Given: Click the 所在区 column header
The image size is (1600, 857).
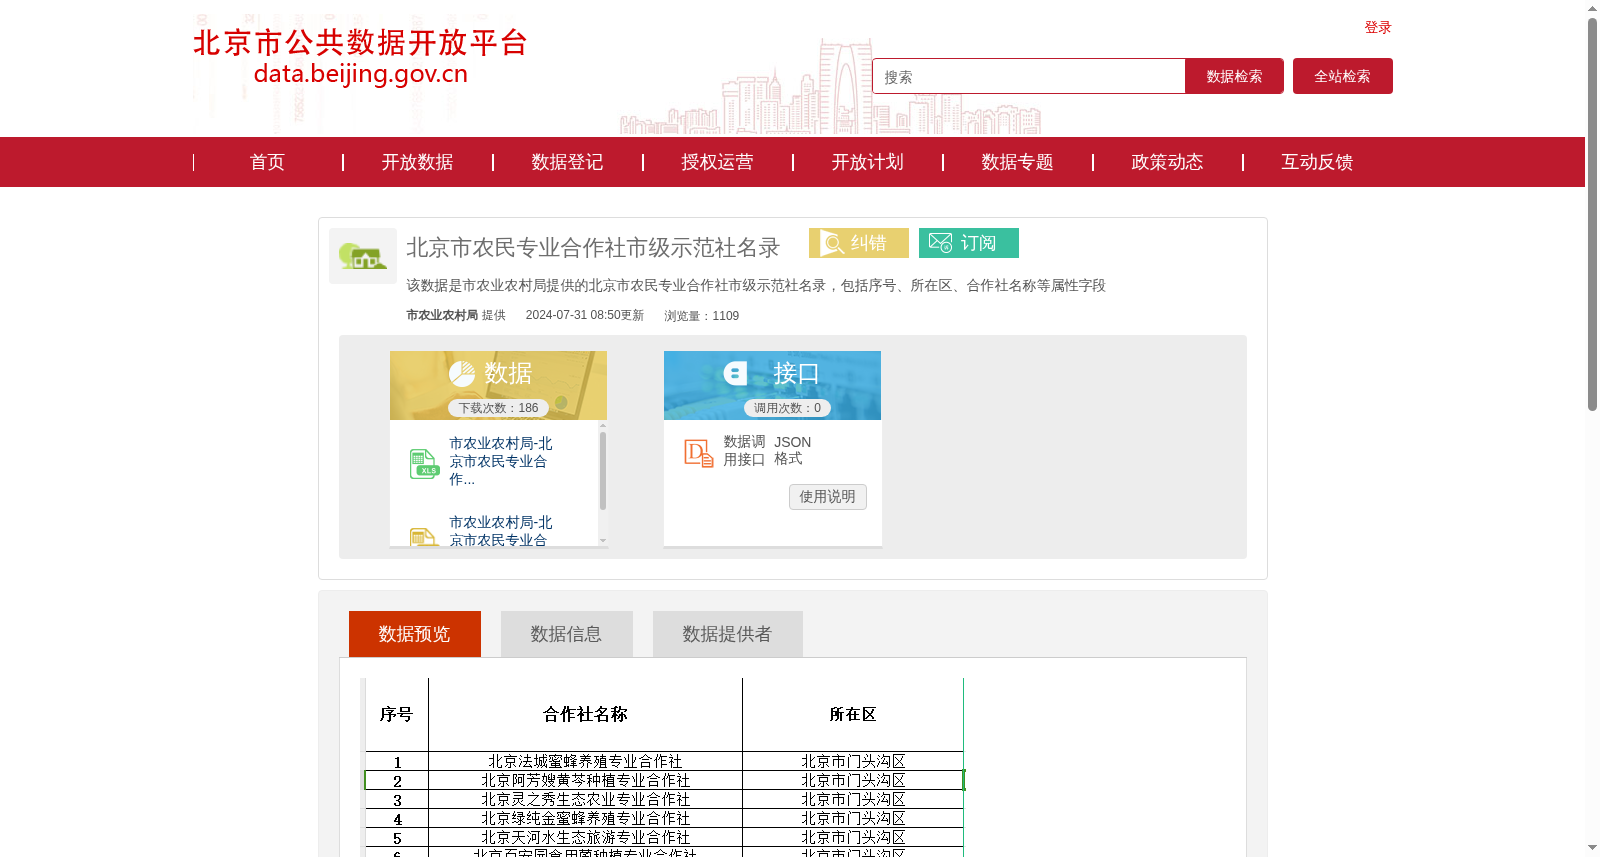Looking at the screenshot, I should tap(853, 714).
